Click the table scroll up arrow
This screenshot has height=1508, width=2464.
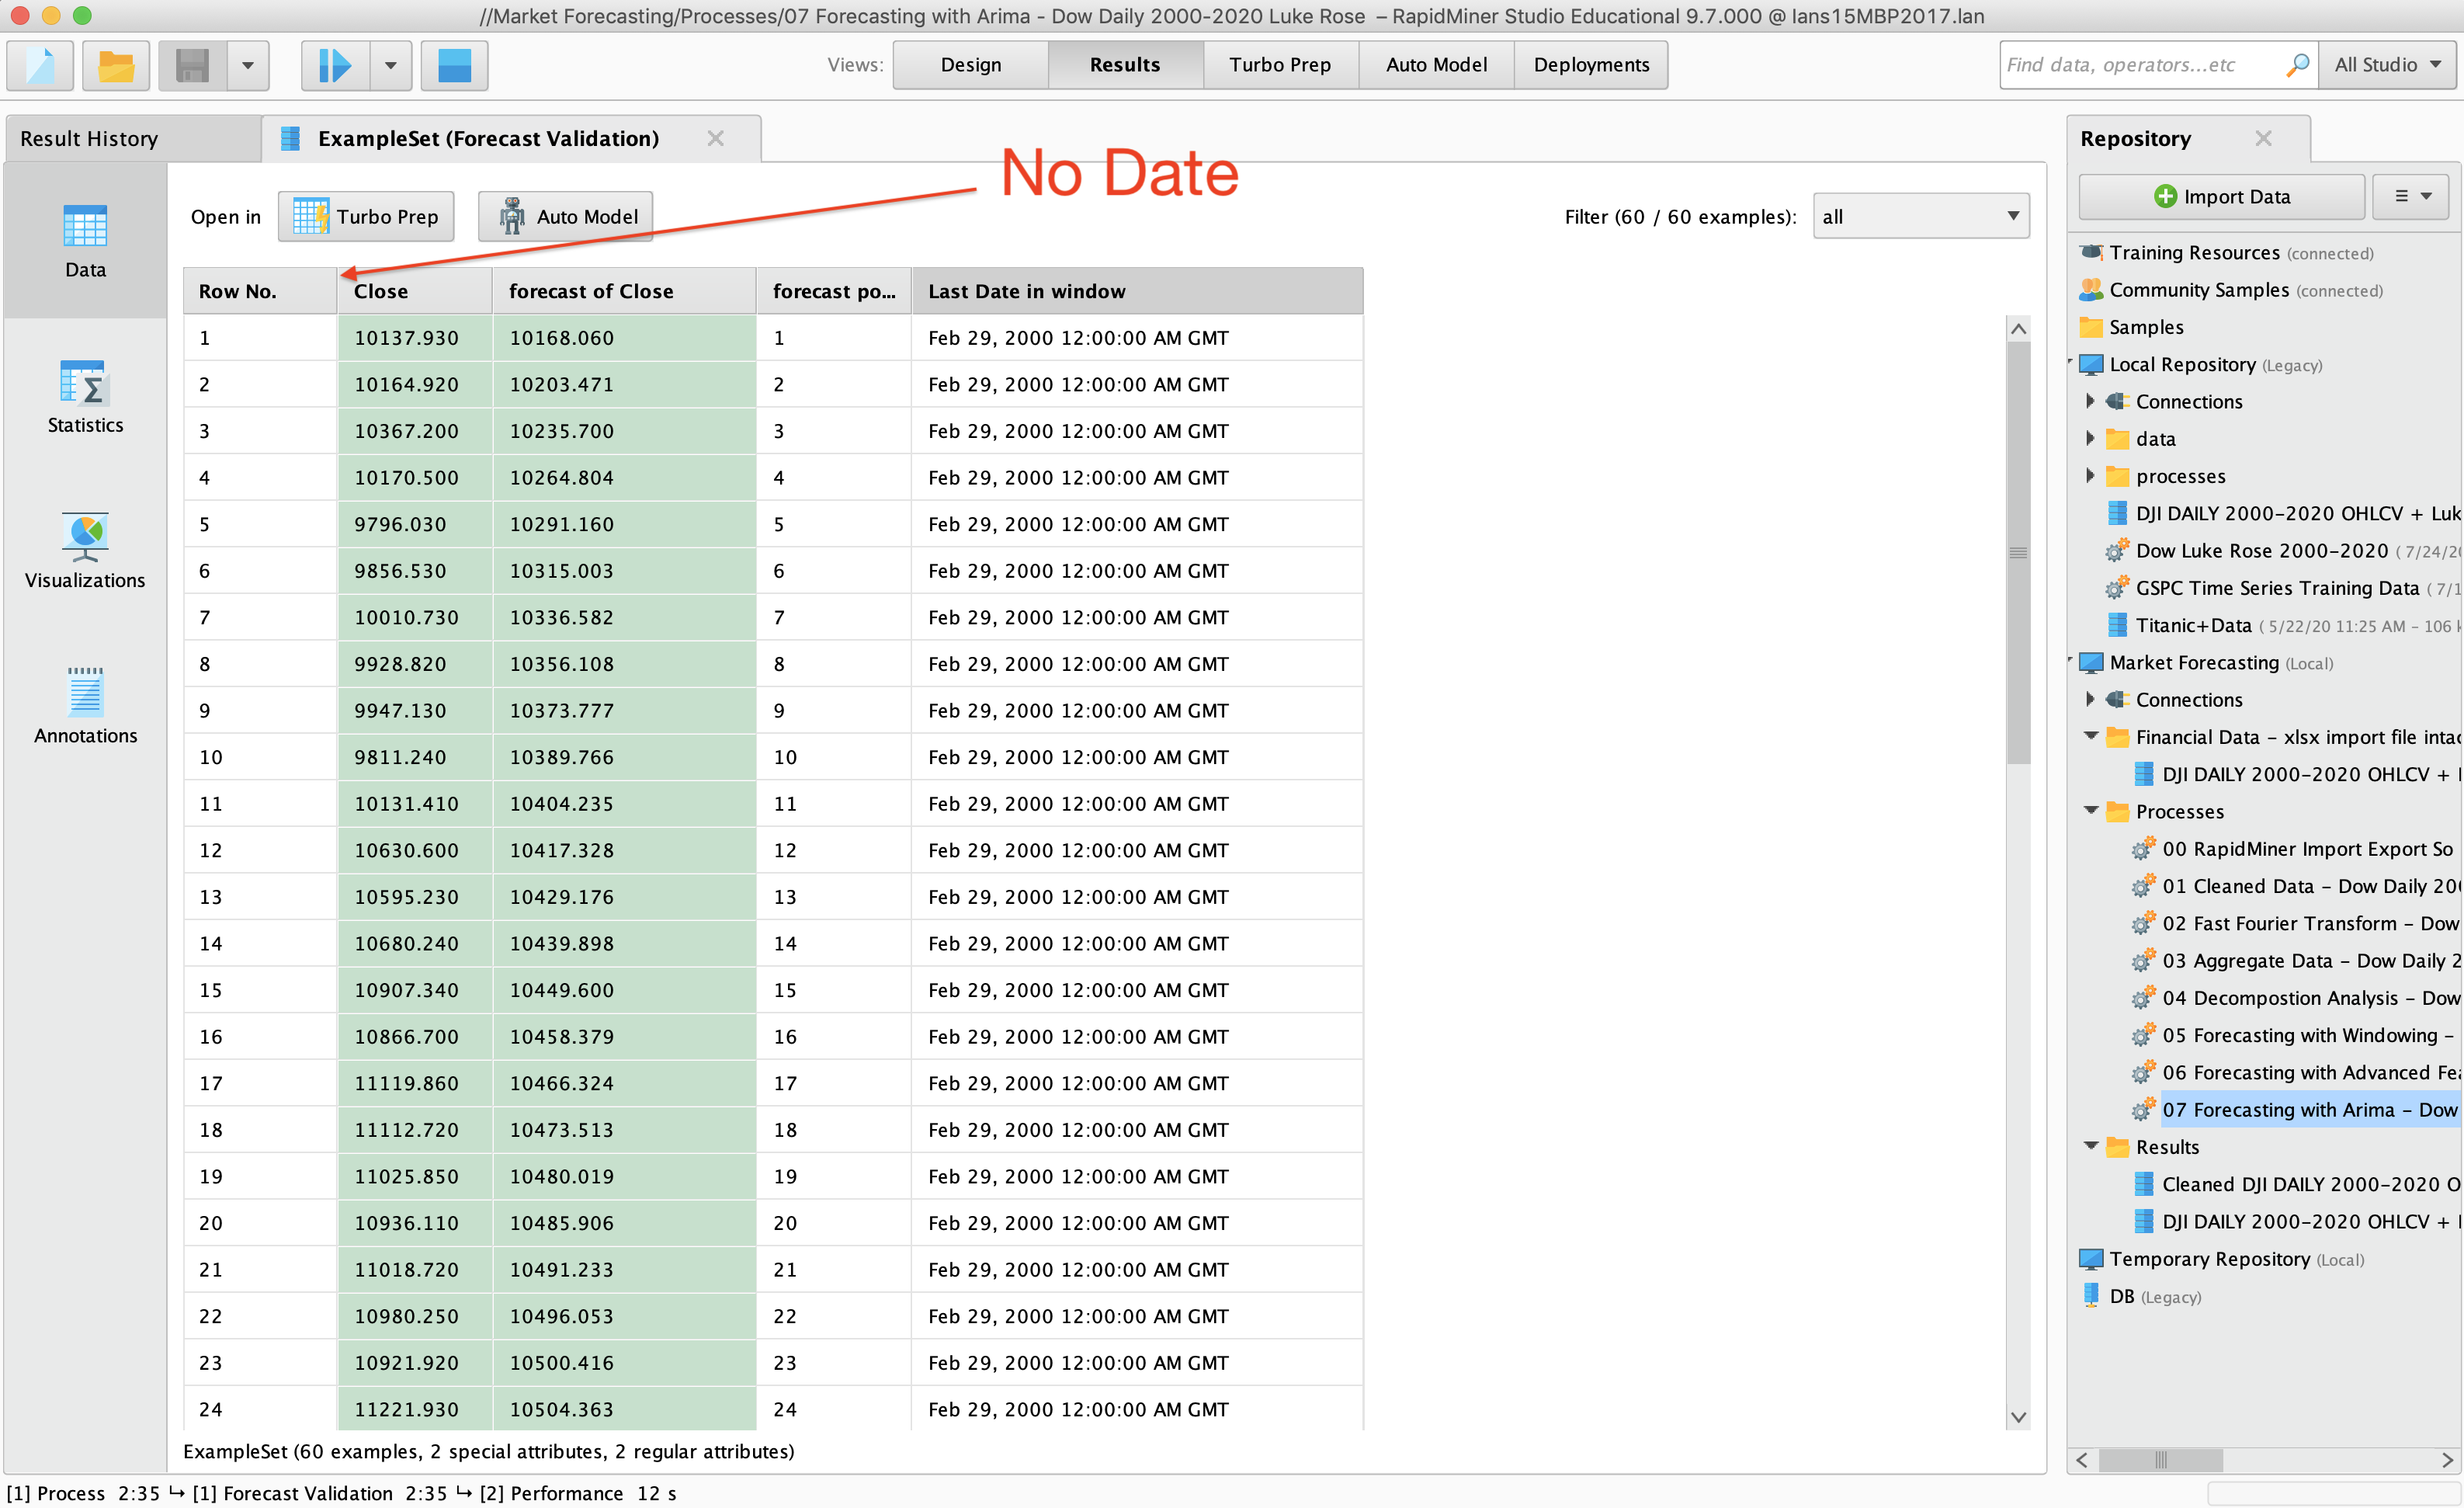click(2018, 328)
